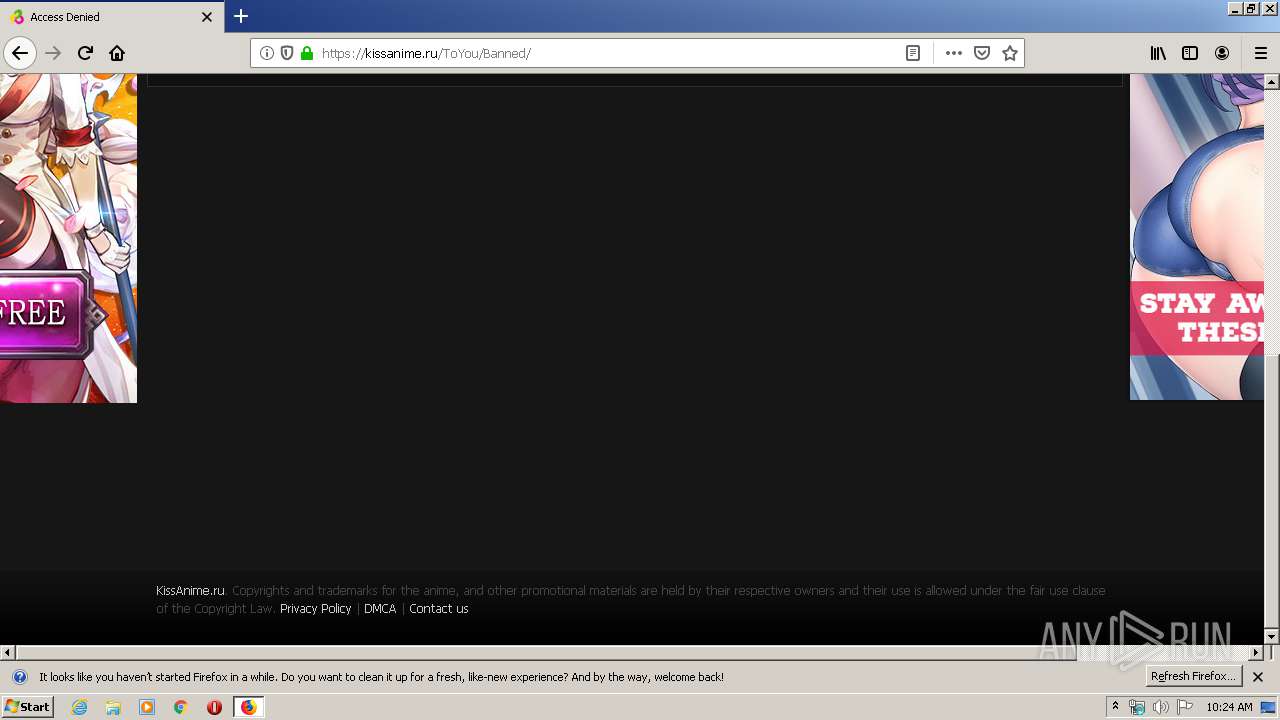Save page to Pocket

[x=982, y=53]
